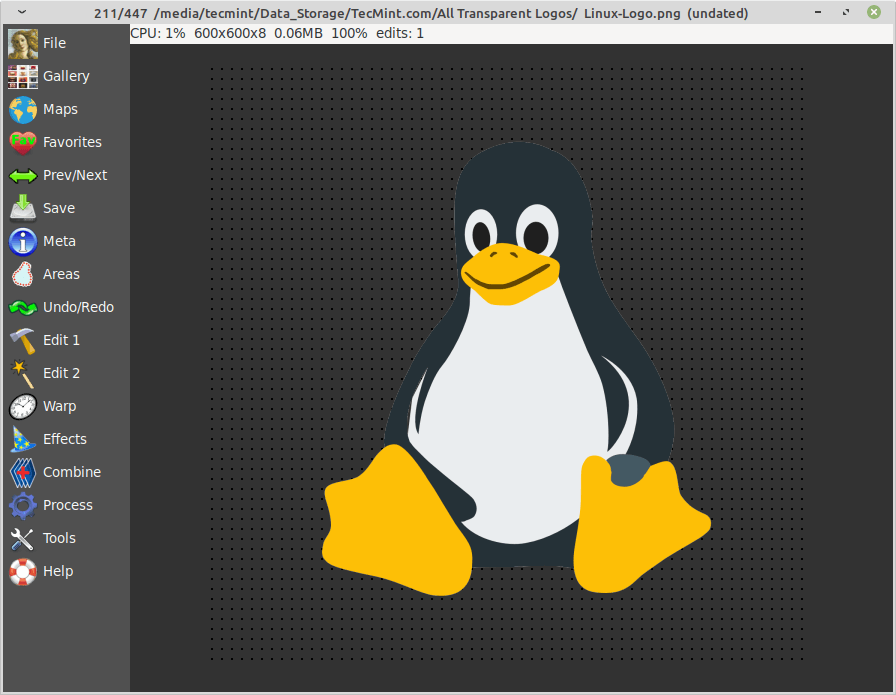The height and width of the screenshot is (695, 896).
Task: Open the File menu icon
Action: 23,43
